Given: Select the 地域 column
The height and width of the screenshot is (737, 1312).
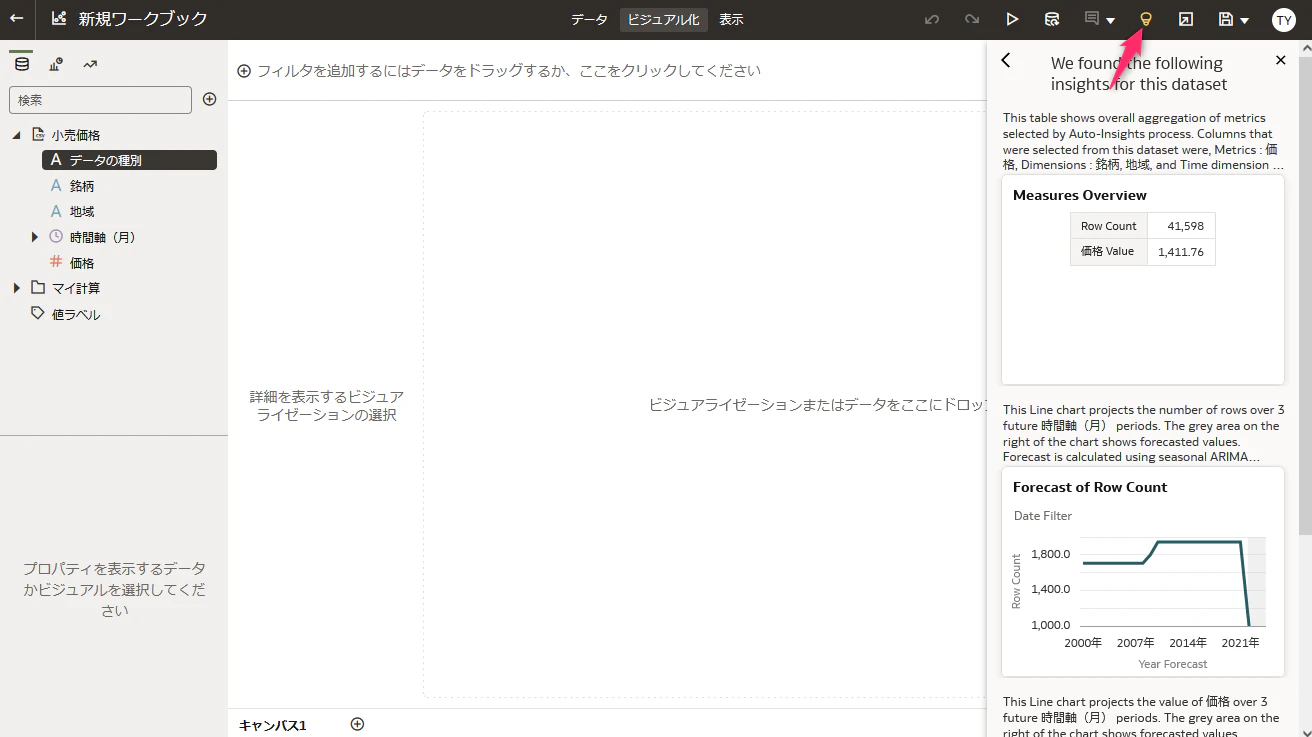Looking at the screenshot, I should [x=82, y=211].
